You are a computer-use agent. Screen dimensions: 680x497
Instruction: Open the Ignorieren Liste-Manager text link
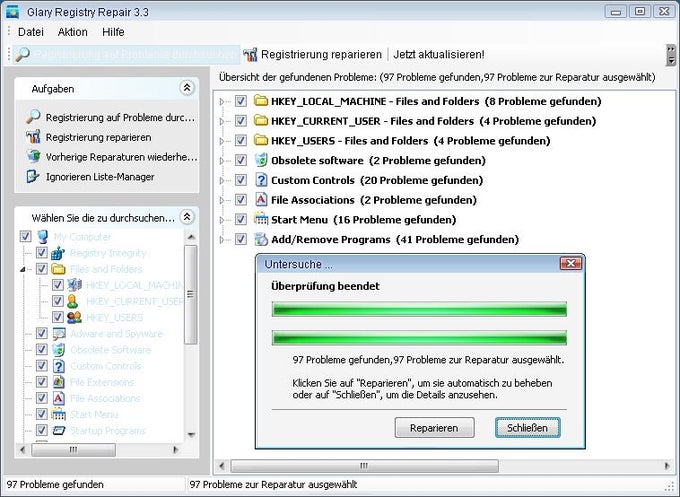pos(100,177)
